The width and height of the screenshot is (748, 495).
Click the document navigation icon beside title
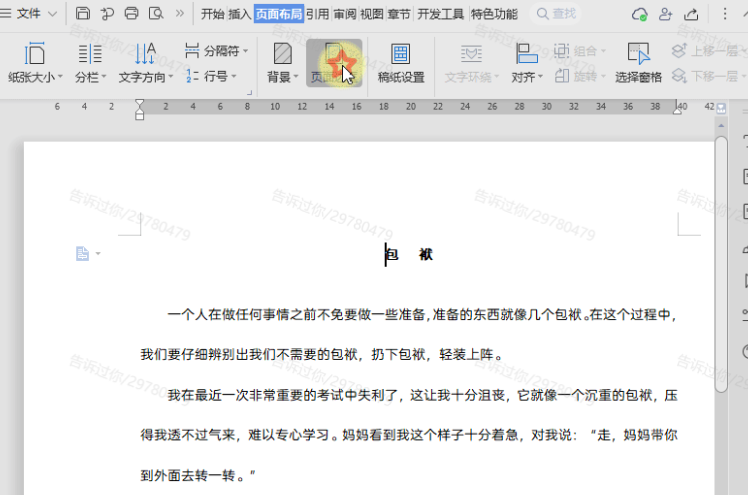click(82, 253)
